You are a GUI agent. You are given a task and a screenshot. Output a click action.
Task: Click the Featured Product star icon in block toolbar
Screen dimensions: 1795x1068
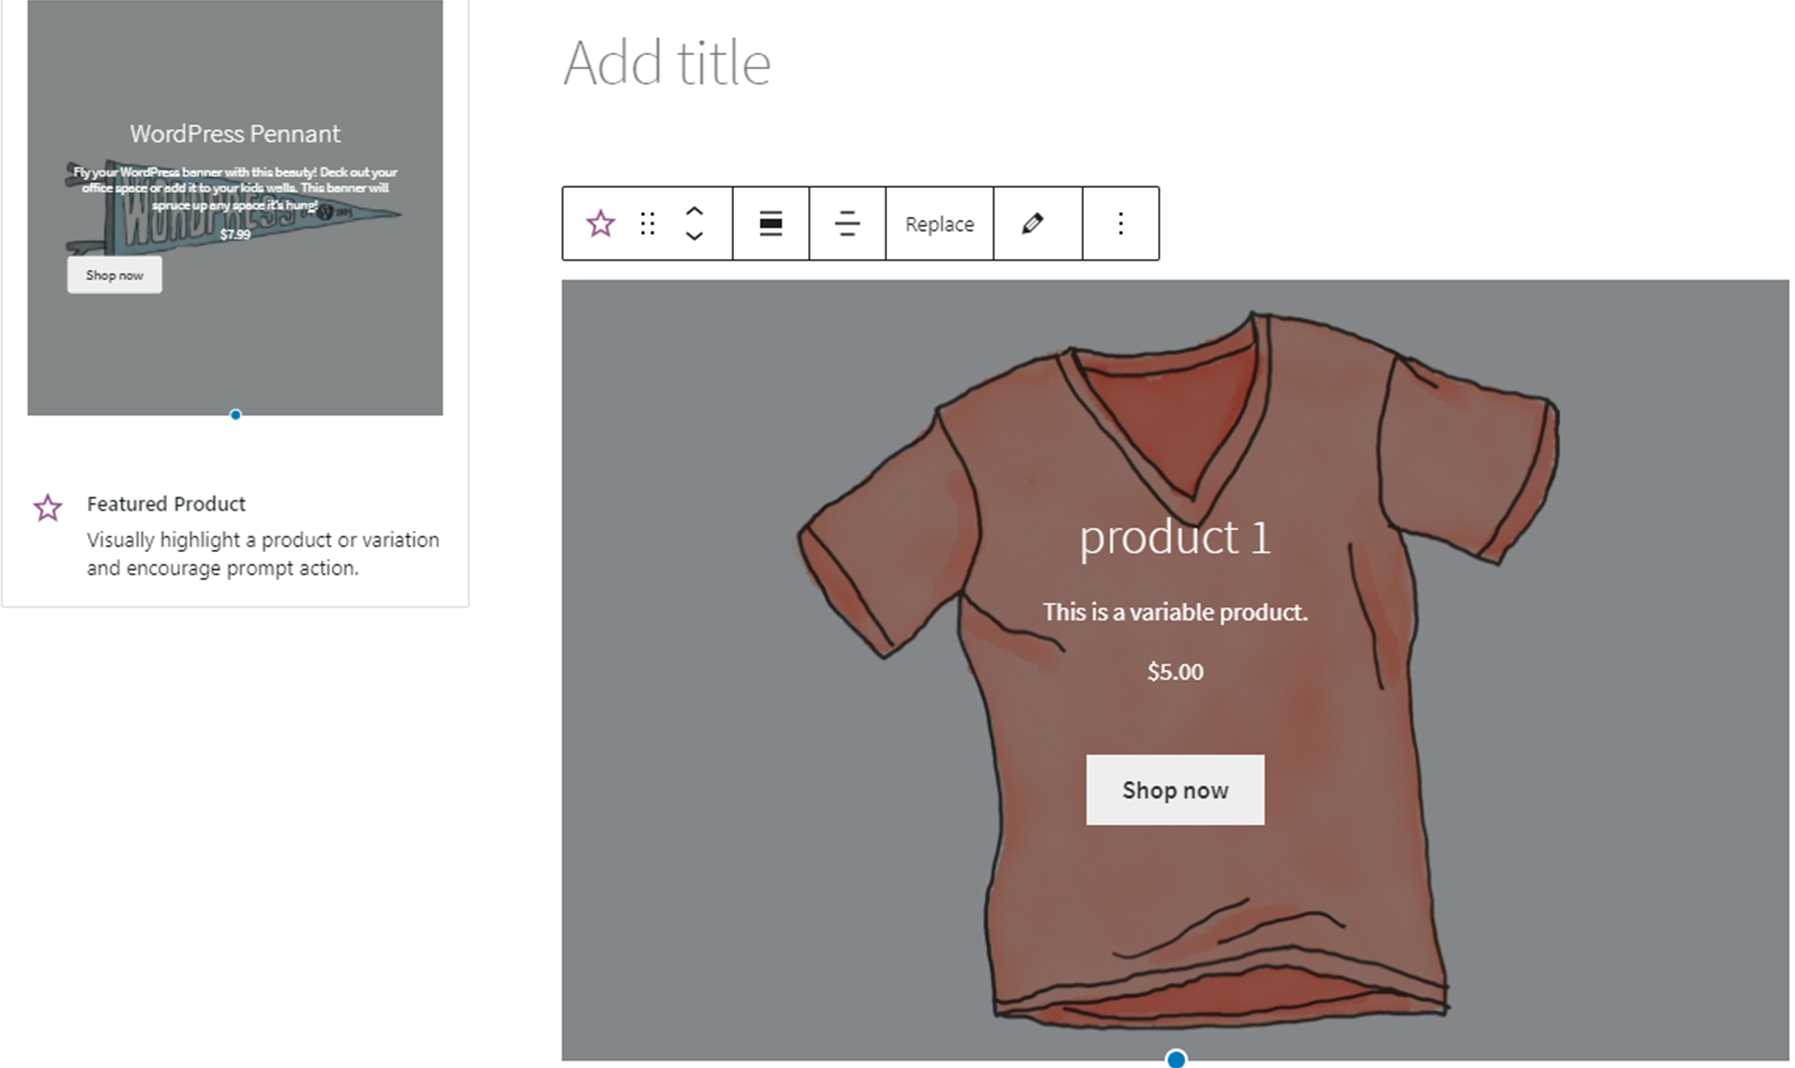pos(600,223)
